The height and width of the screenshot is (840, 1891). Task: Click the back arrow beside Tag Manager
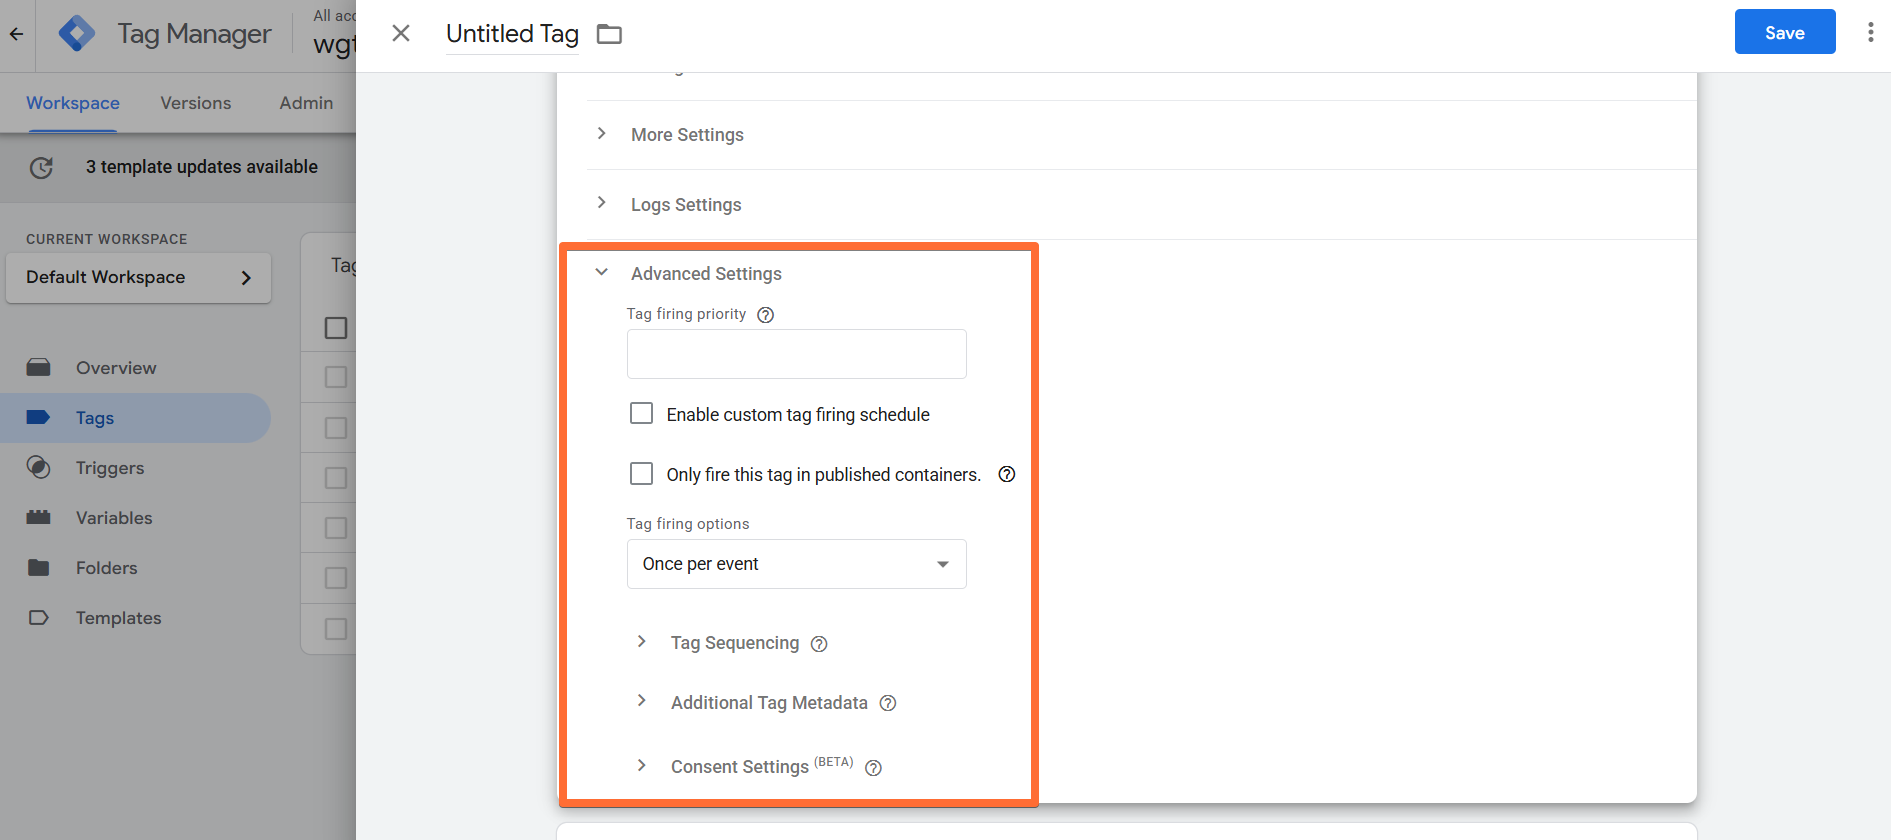17,34
